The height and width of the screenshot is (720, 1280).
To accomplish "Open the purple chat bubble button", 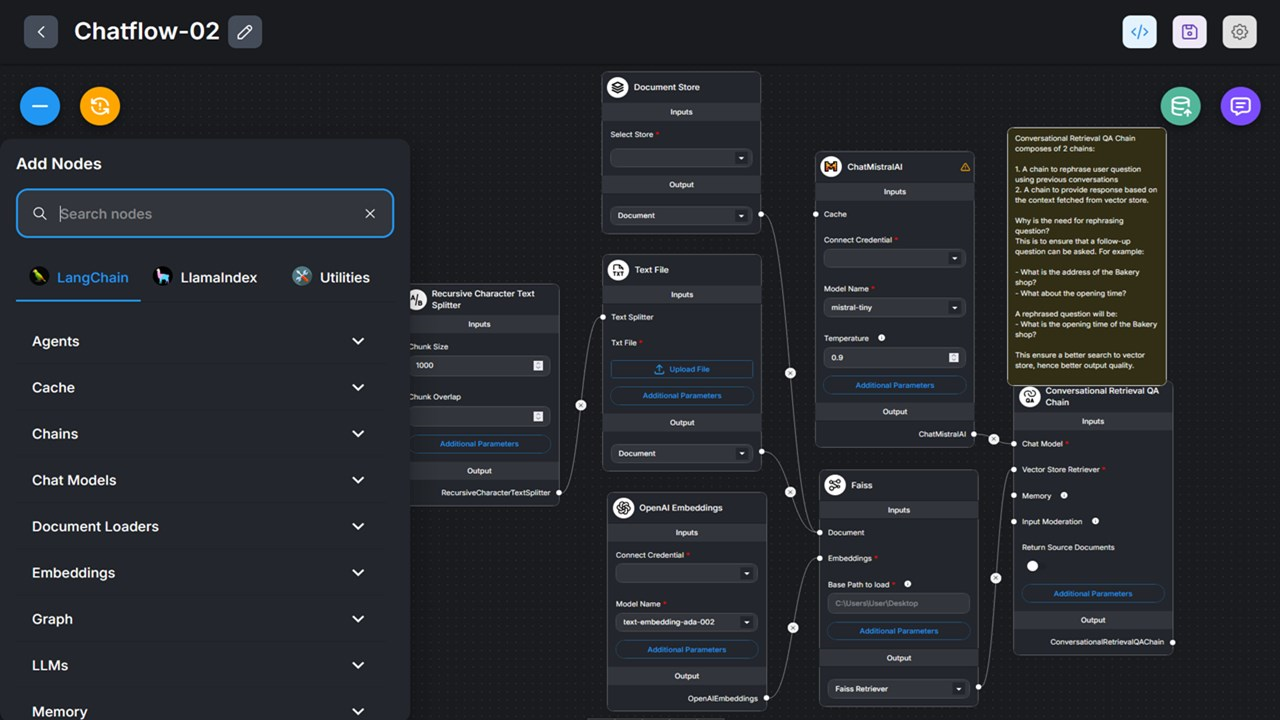I will coord(1240,106).
